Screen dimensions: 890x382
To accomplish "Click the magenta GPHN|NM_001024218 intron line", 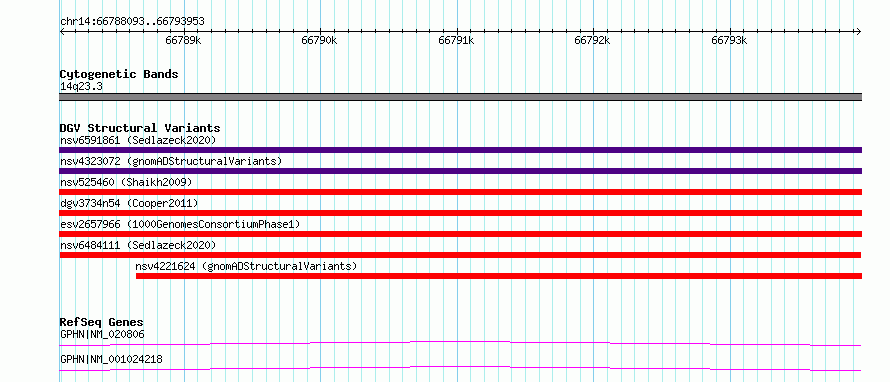I will [x=460, y=368].
